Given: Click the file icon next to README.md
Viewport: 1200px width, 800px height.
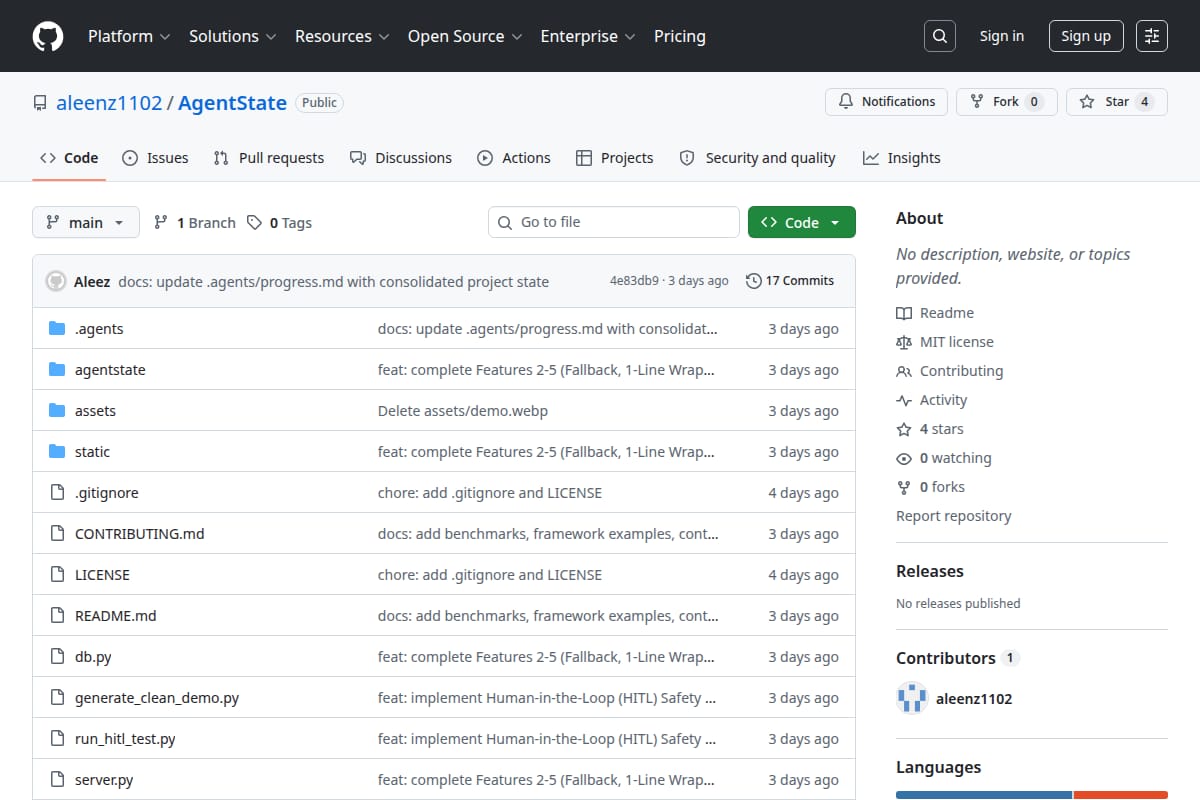Looking at the screenshot, I should tap(57, 616).
